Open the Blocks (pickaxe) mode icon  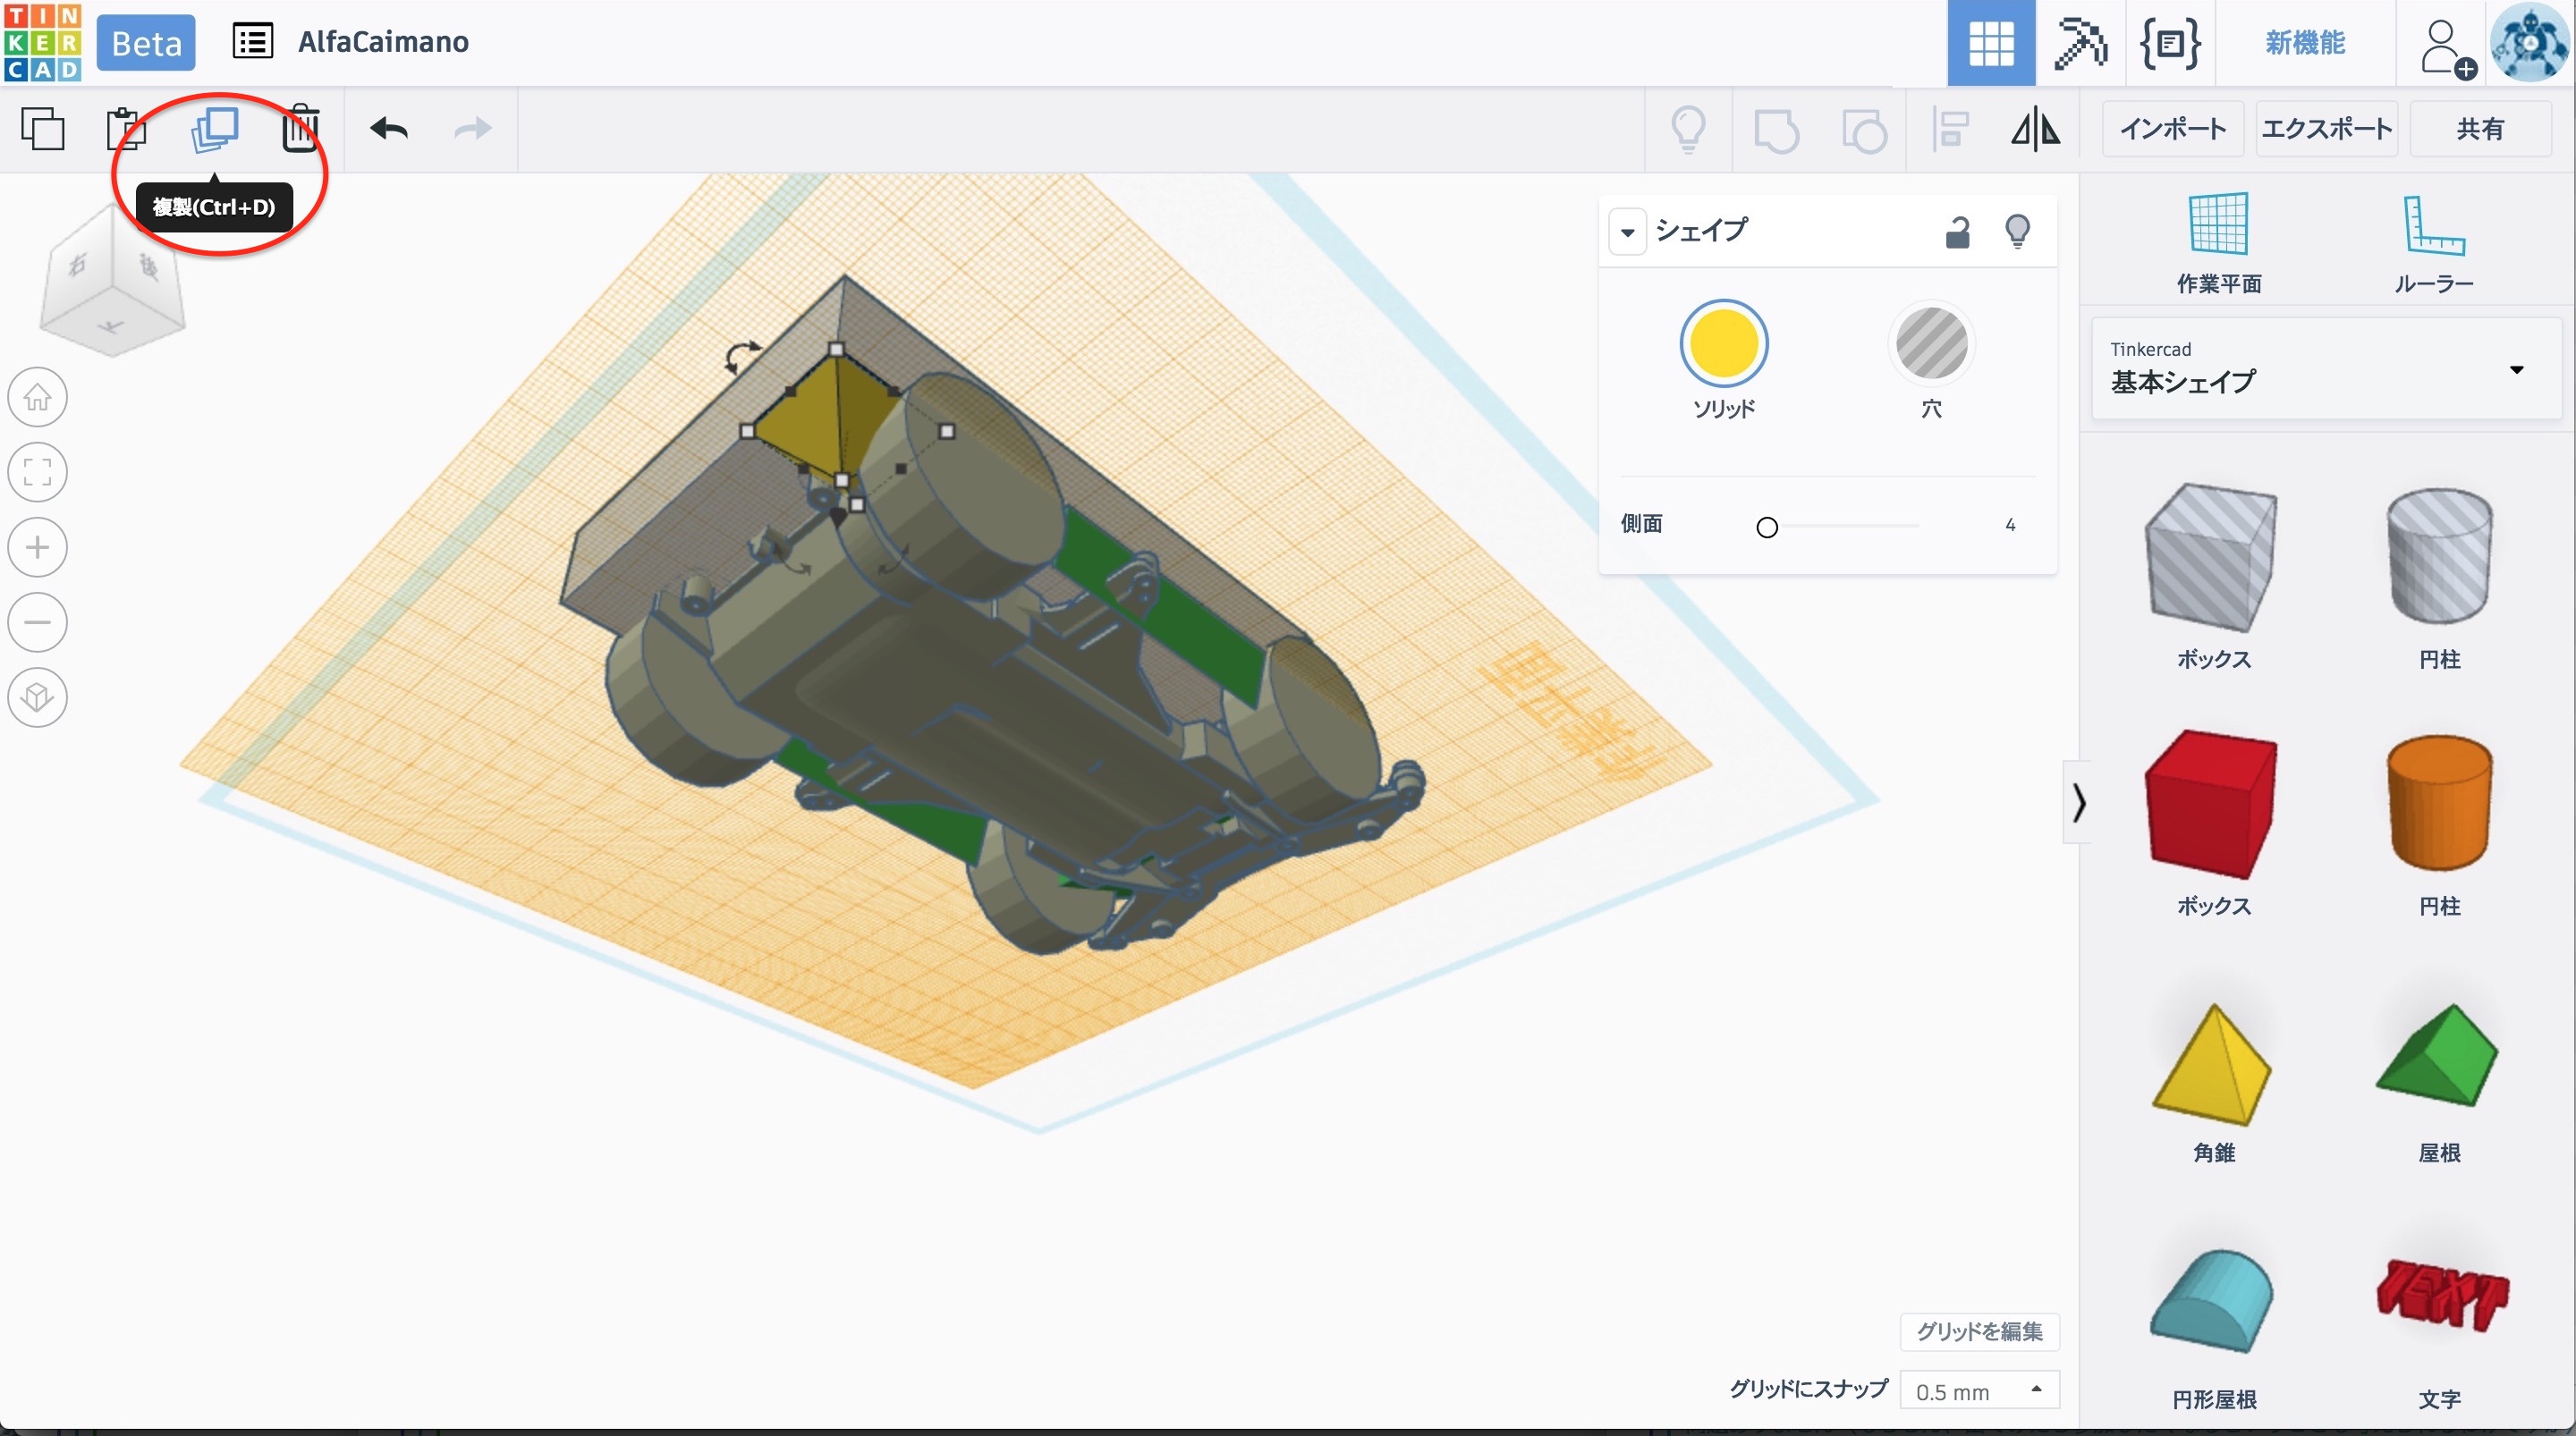pyautogui.click(x=2079, y=43)
